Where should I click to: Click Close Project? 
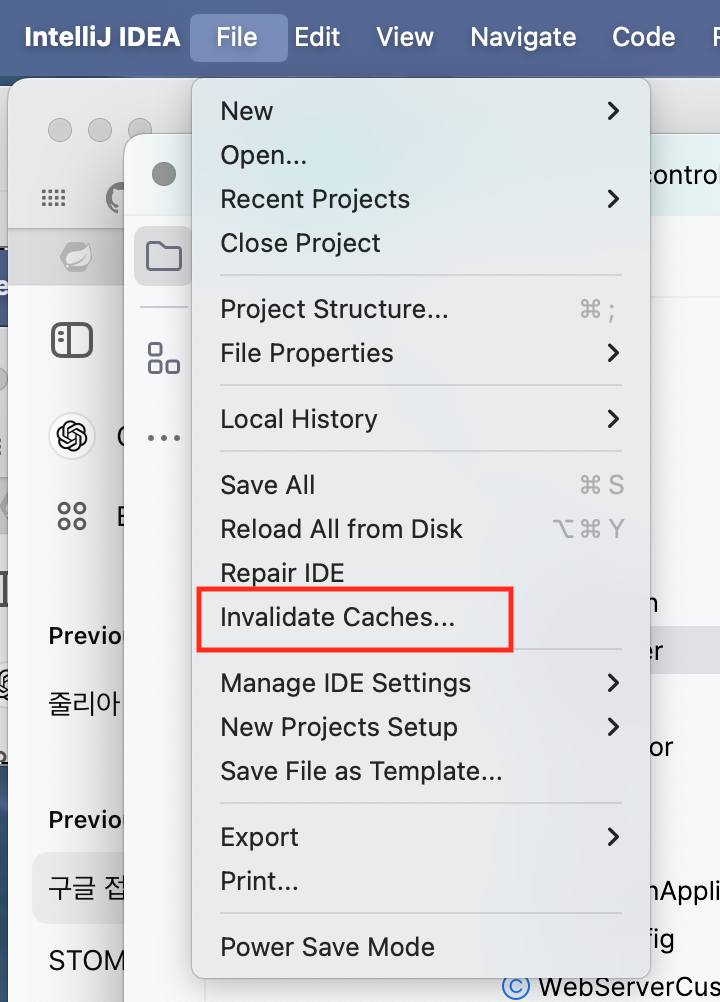(x=300, y=243)
